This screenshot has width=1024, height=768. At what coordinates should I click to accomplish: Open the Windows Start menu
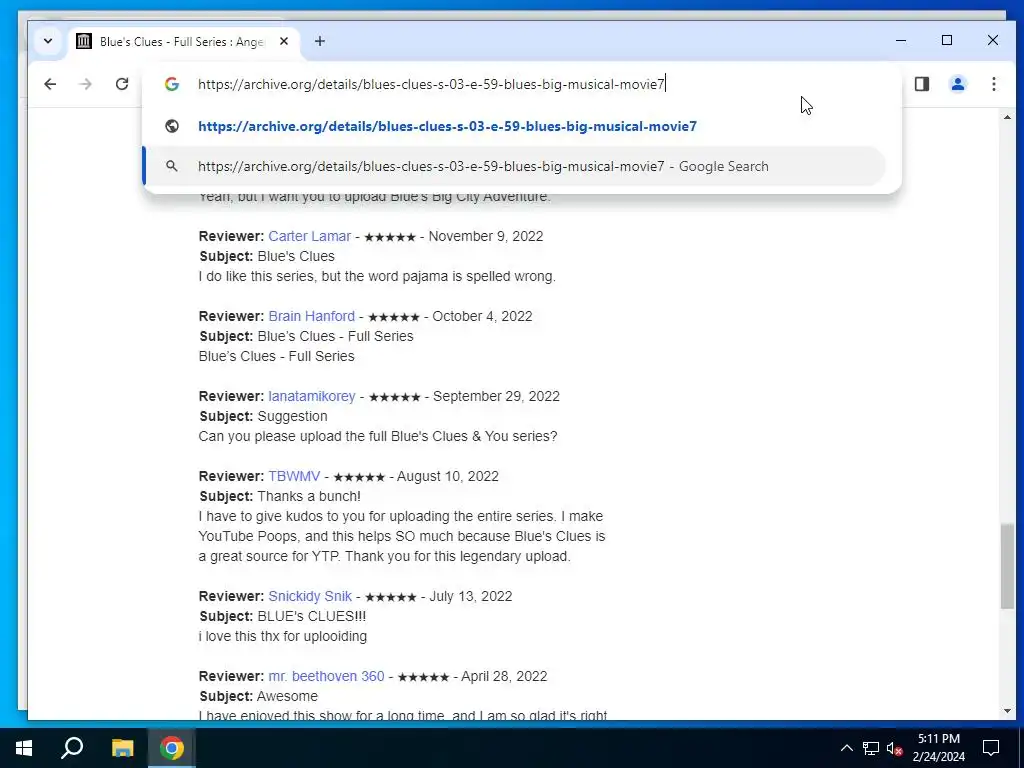24,748
